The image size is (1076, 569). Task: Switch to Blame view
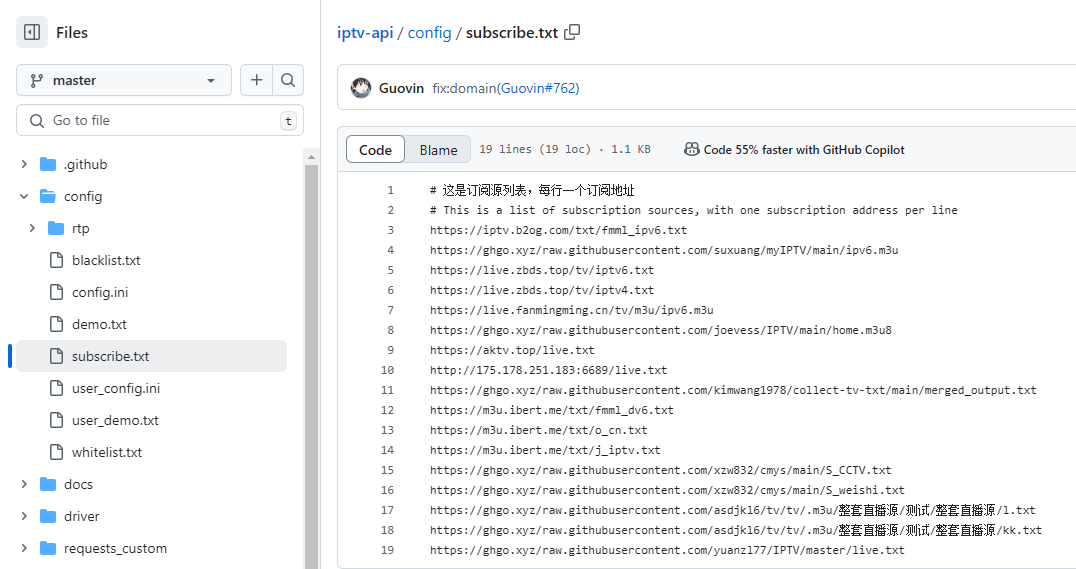click(438, 149)
